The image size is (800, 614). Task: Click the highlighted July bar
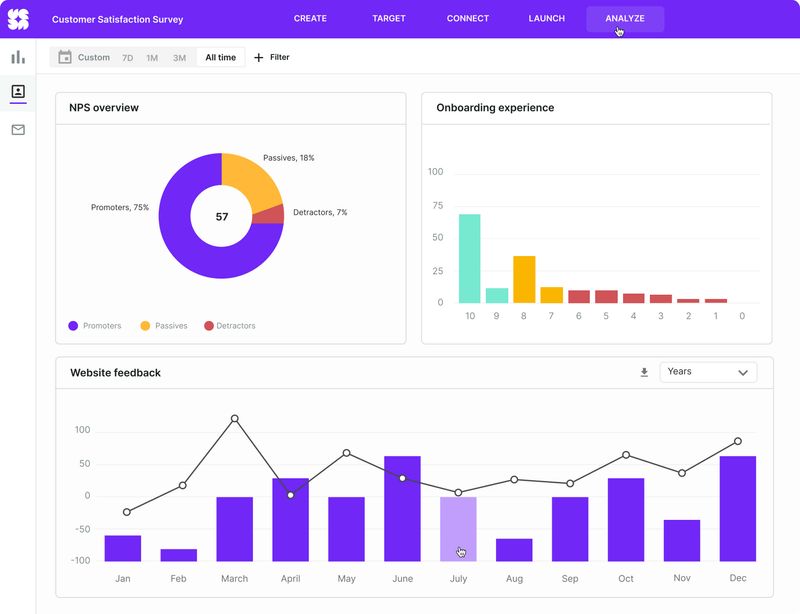click(x=458, y=529)
